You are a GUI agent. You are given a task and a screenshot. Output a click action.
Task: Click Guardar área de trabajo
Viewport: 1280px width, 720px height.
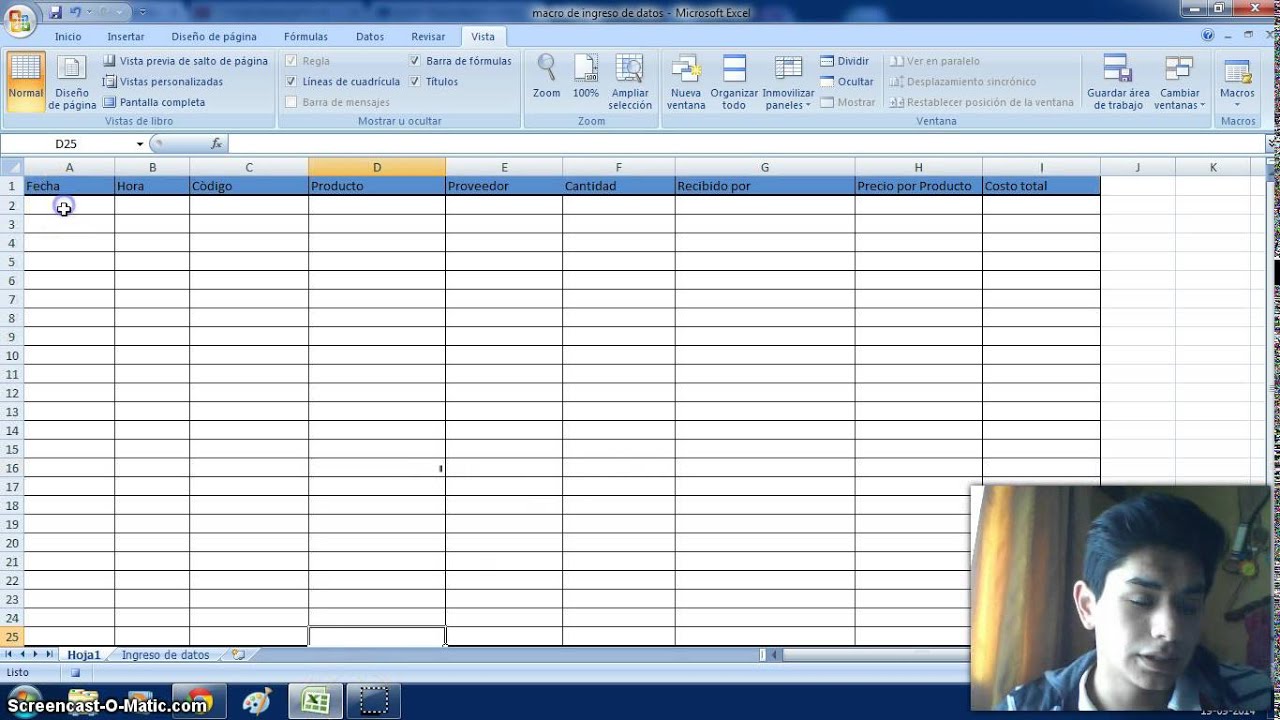[1118, 82]
